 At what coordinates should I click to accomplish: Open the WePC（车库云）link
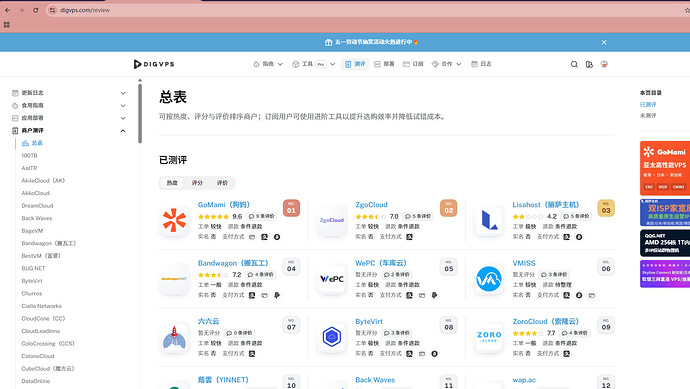tap(381, 263)
